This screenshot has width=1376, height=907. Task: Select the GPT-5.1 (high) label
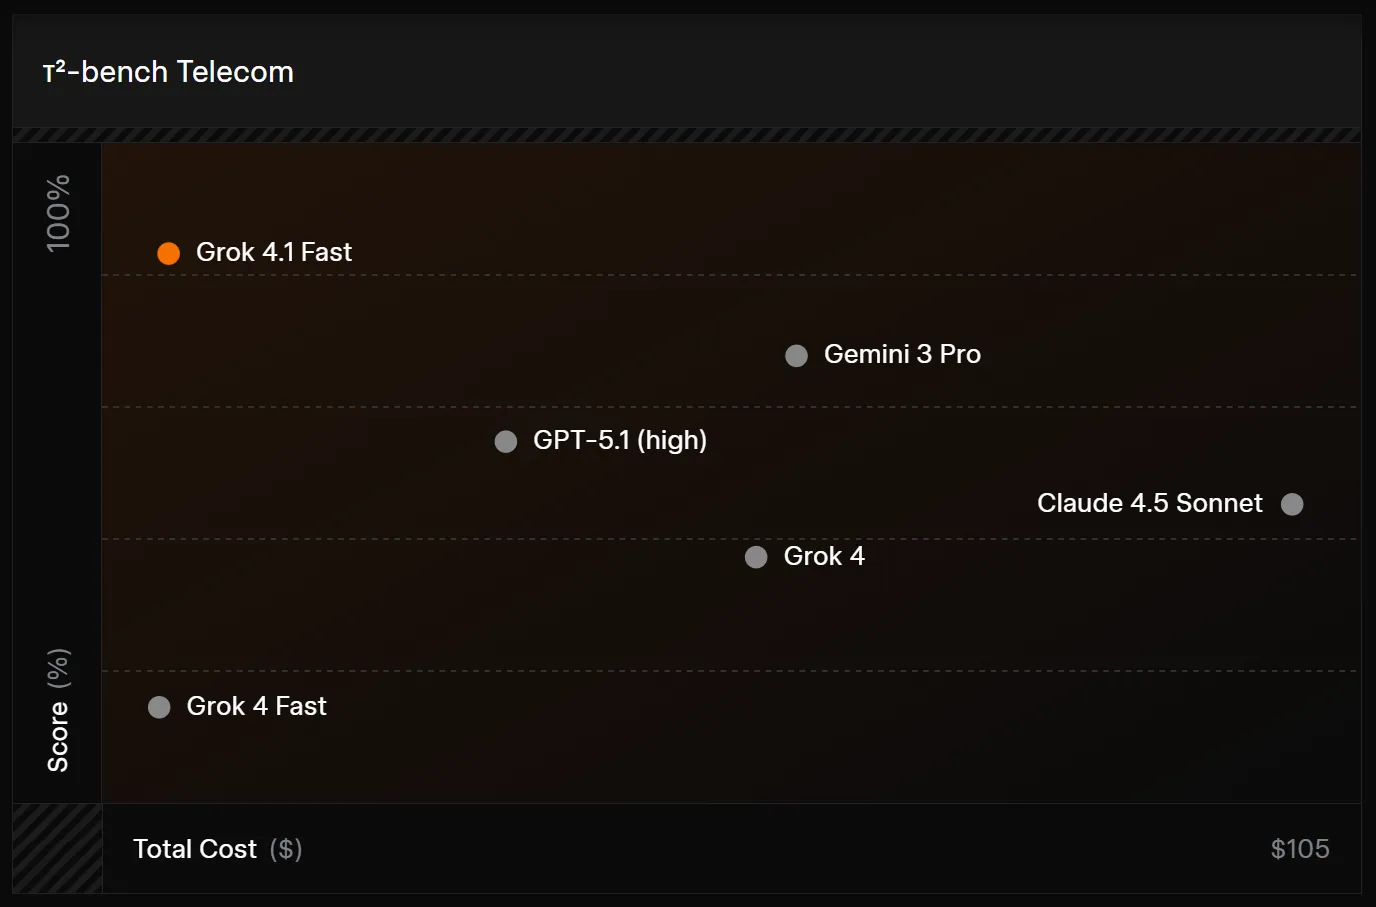point(620,440)
